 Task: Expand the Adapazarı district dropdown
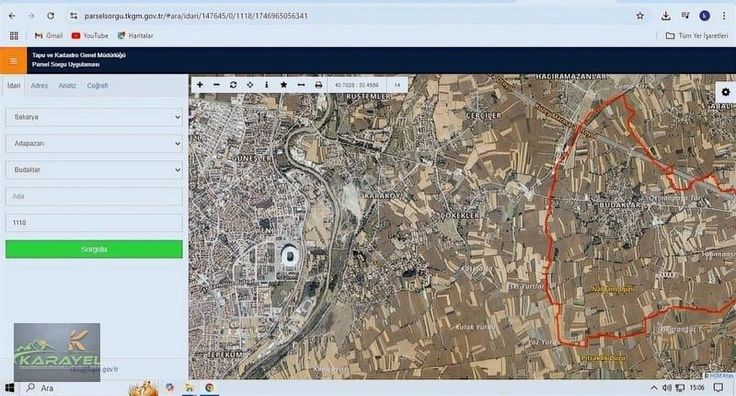(x=94, y=143)
